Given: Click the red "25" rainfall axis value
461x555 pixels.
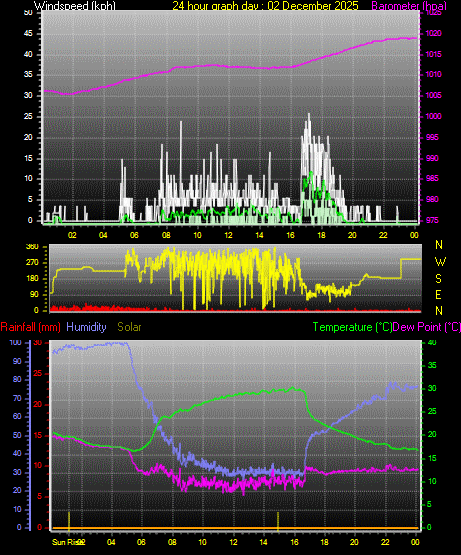Looking at the screenshot, I should click(37, 374).
